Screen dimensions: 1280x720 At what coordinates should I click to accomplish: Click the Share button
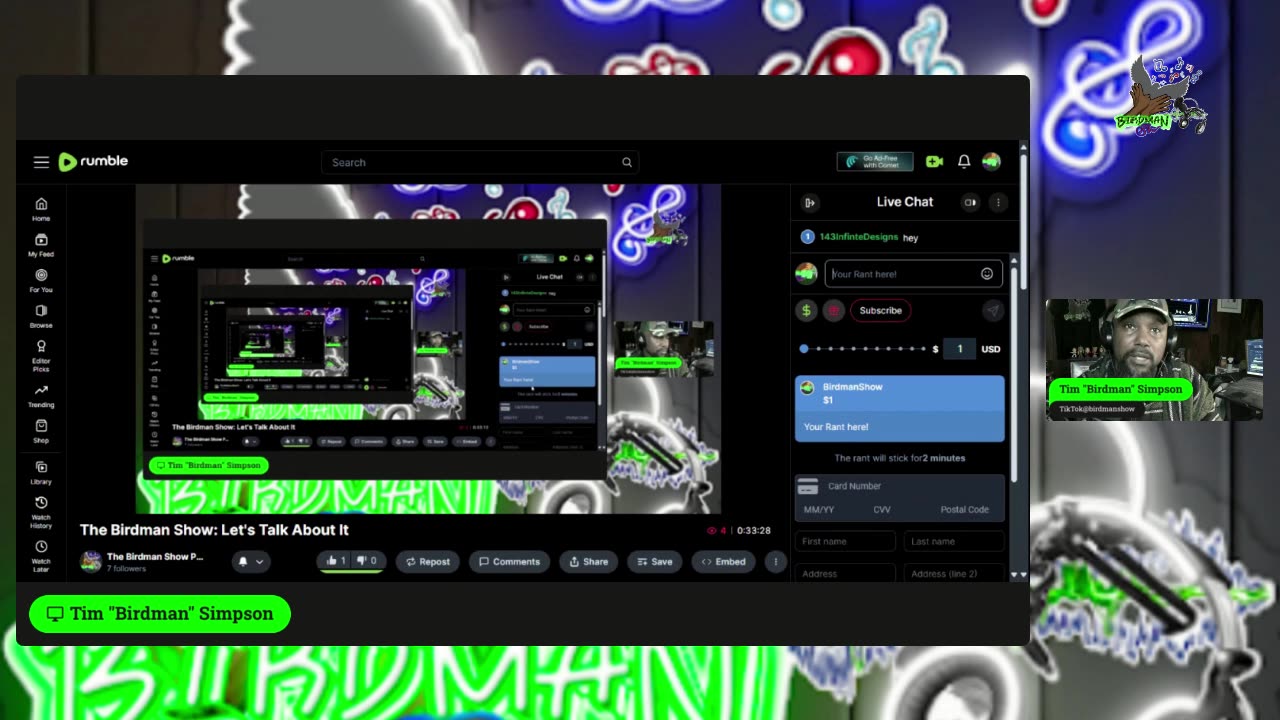[588, 562]
